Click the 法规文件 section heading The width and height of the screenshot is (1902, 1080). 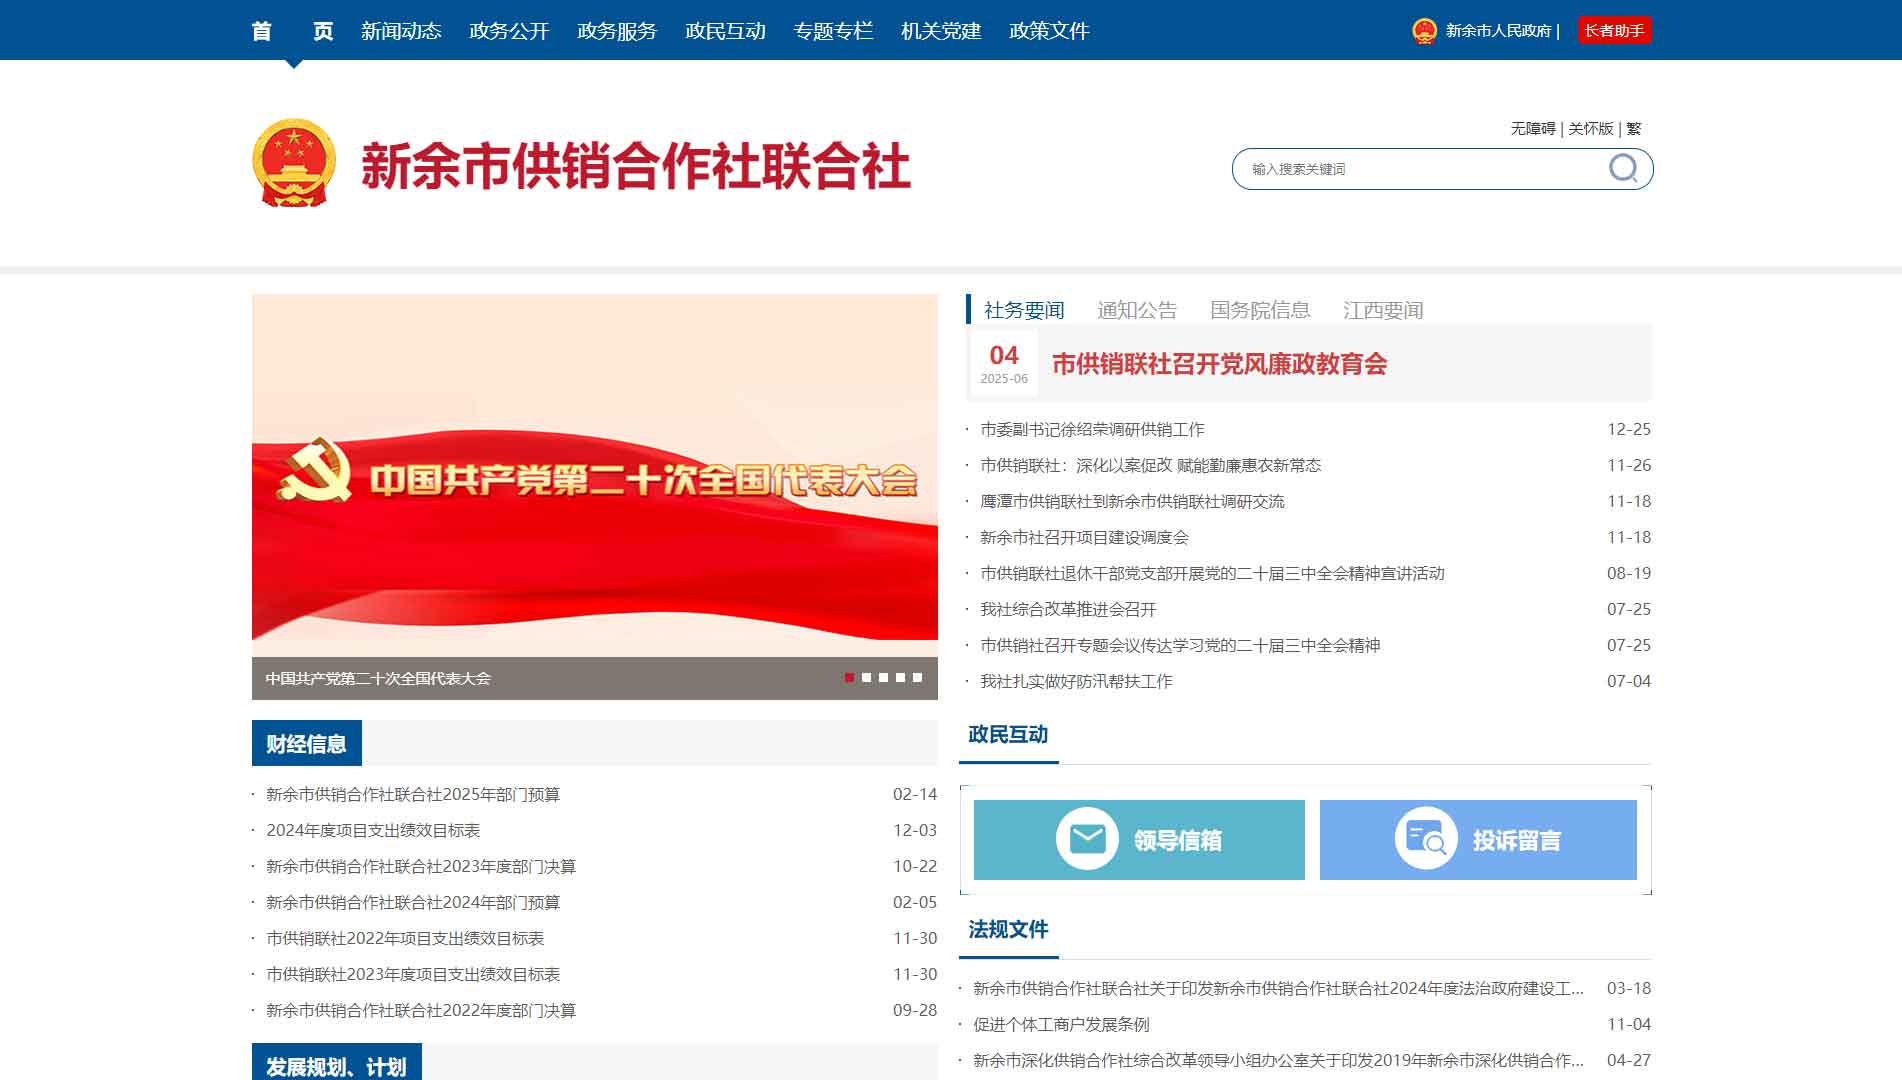point(1008,929)
